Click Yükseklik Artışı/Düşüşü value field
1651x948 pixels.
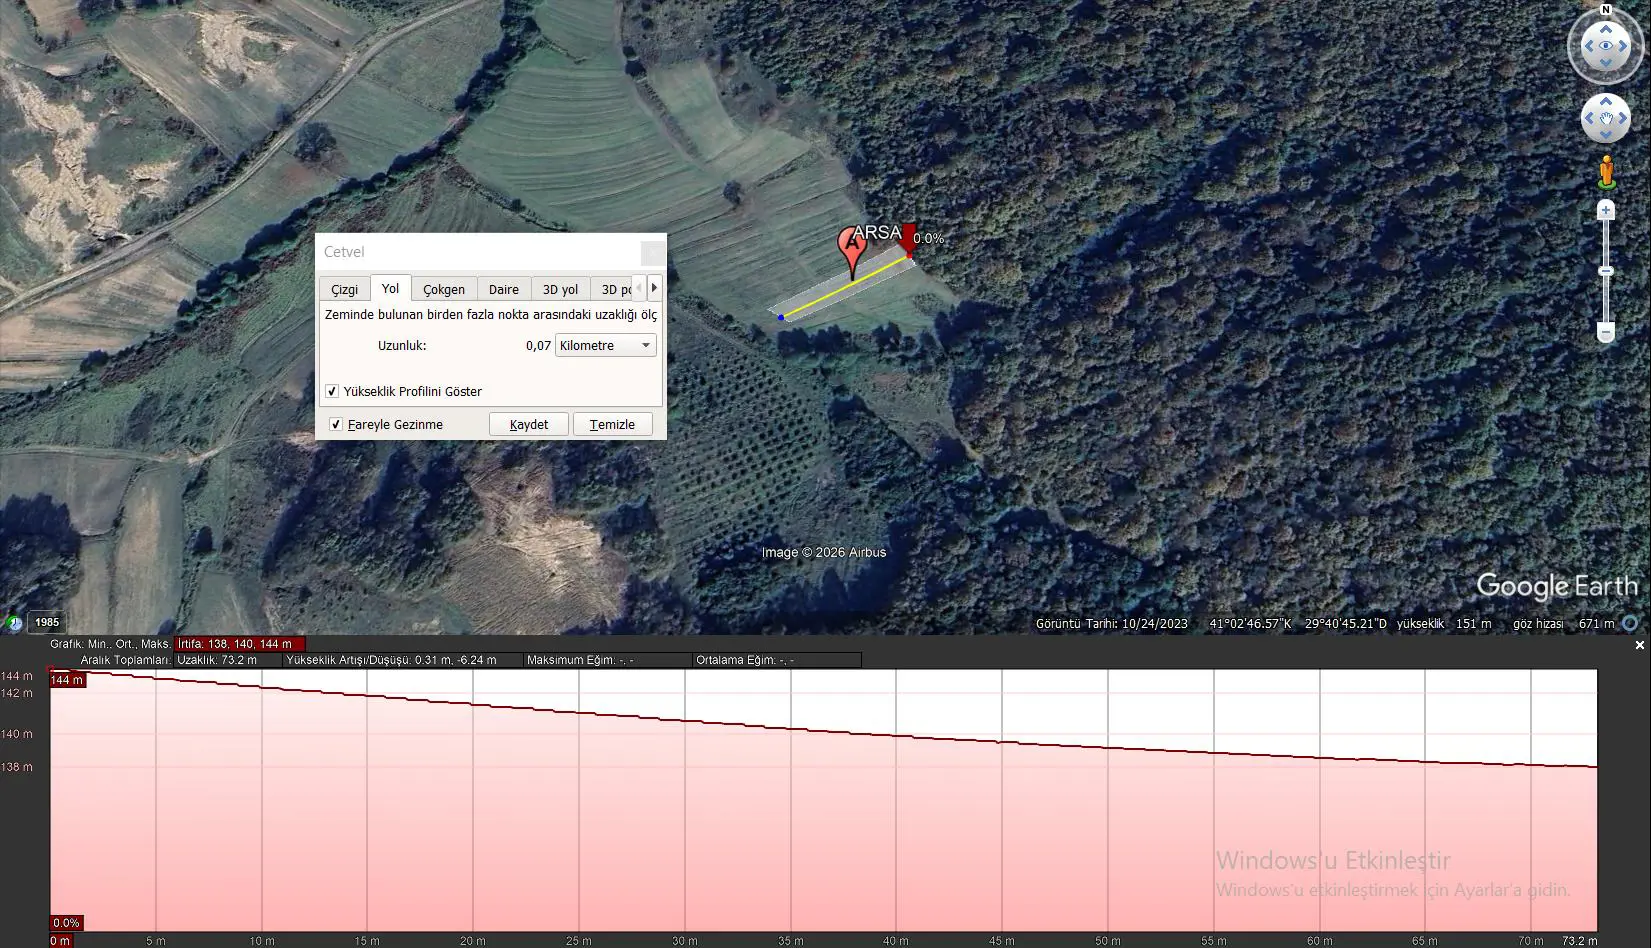coord(403,660)
